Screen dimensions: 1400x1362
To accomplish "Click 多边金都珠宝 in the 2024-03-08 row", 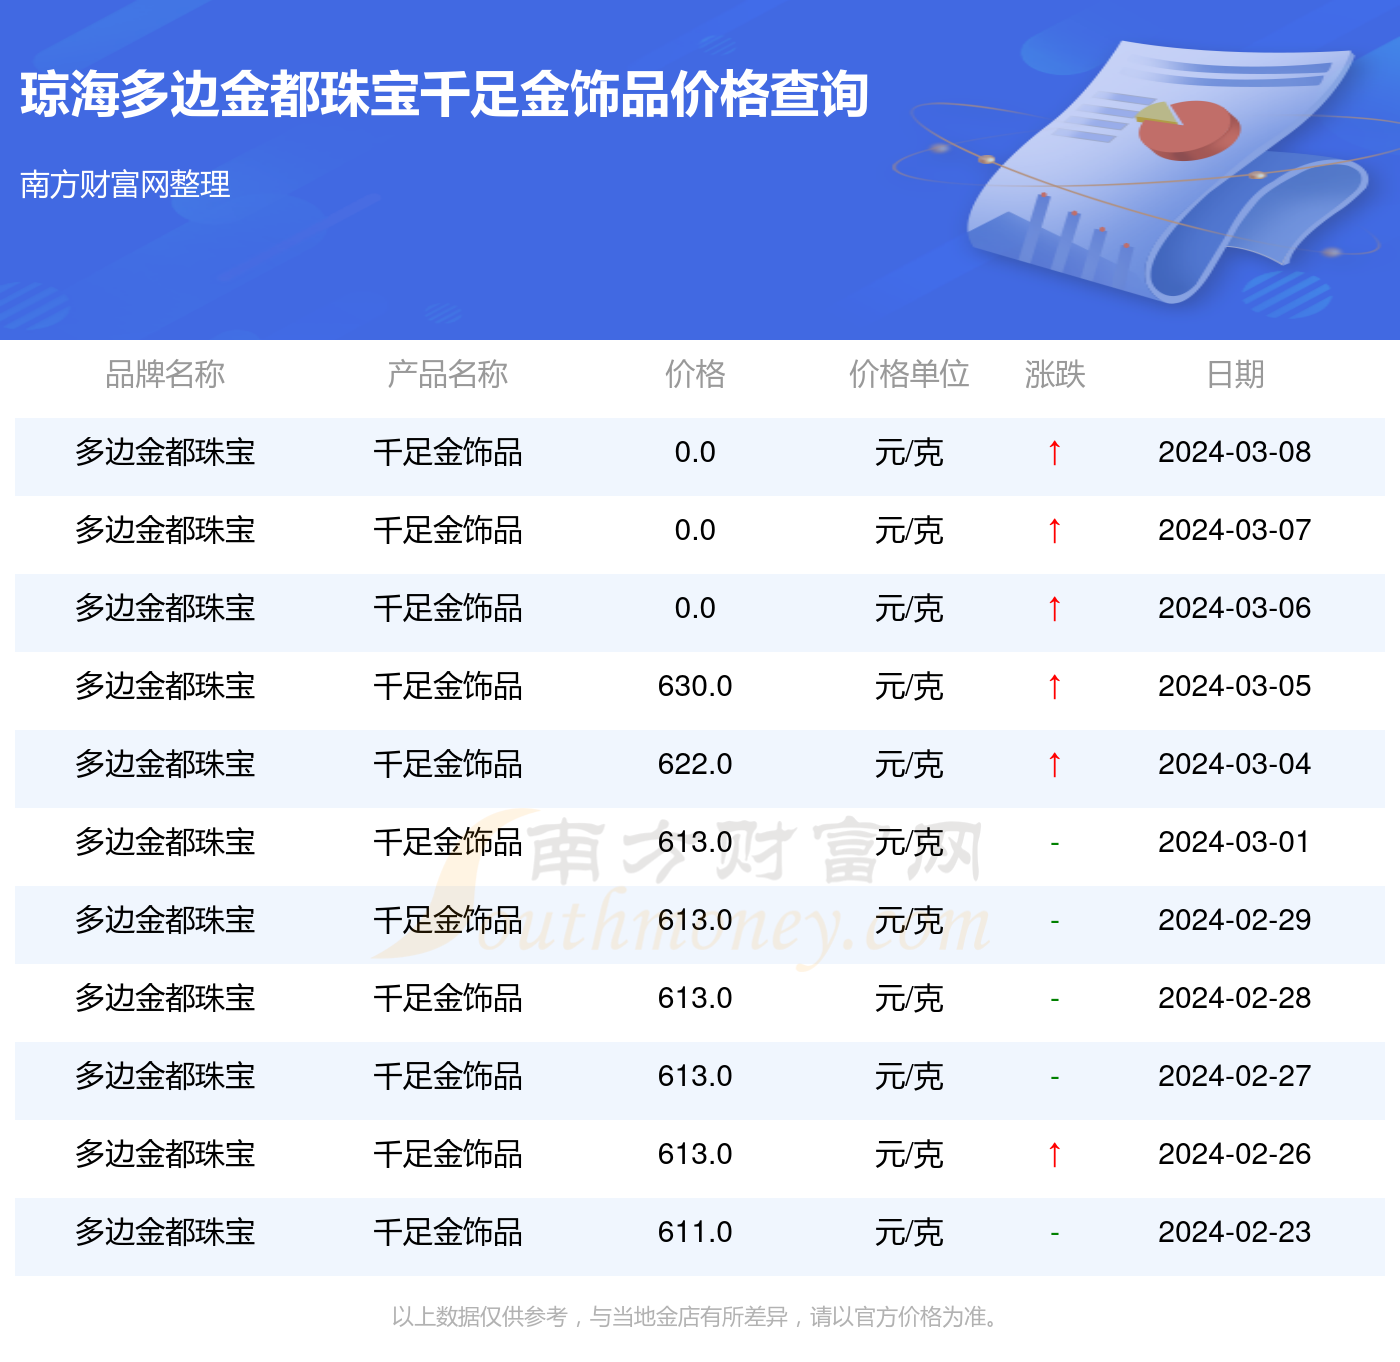I will click(165, 452).
